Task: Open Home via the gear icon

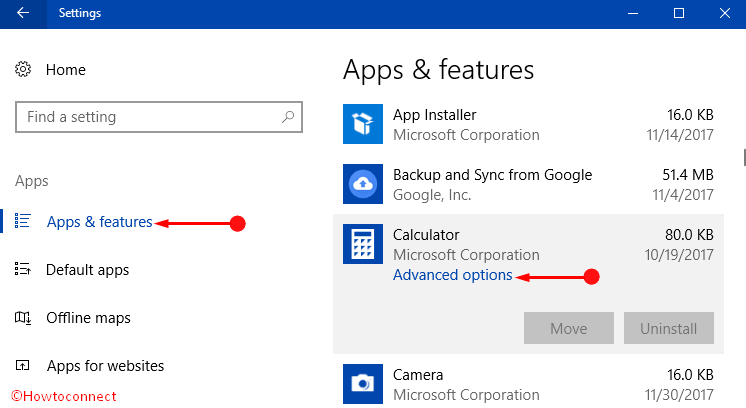Action: tap(23, 69)
